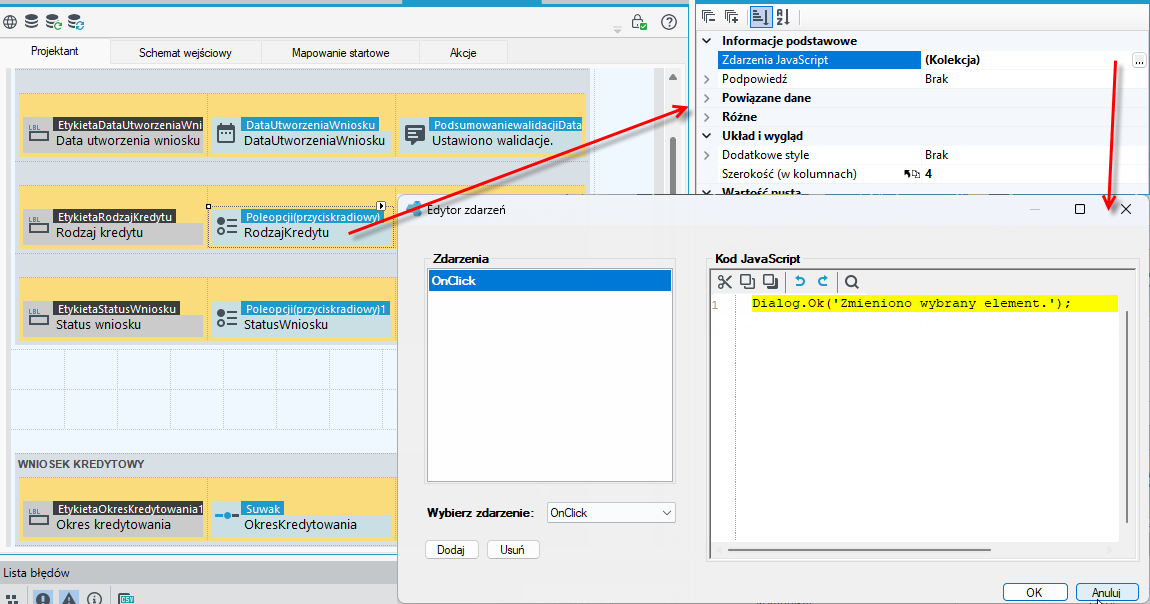Click Anuluj to cancel the event editor
1150x604 pixels.
(x=1107, y=592)
